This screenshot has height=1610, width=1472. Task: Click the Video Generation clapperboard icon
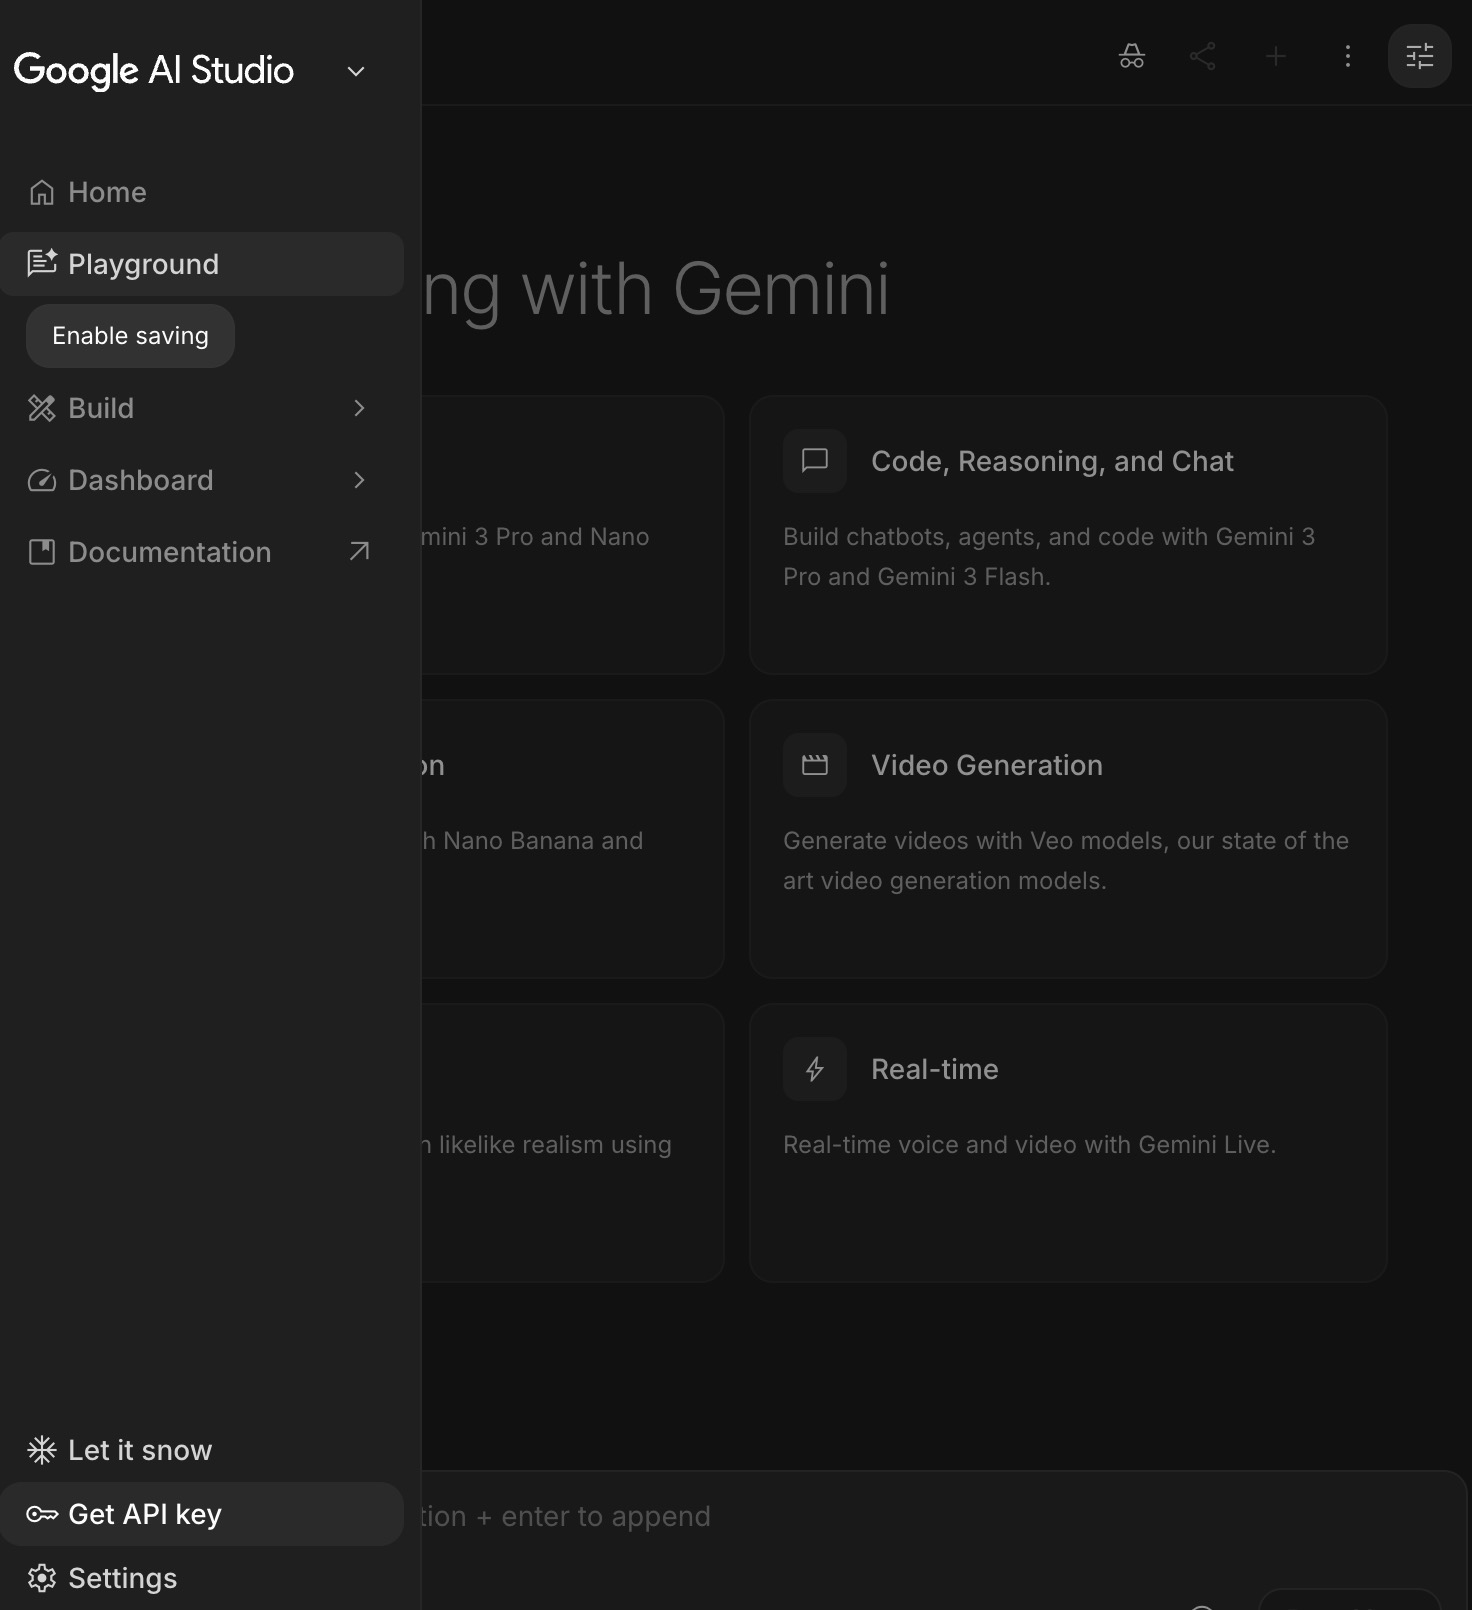point(815,765)
